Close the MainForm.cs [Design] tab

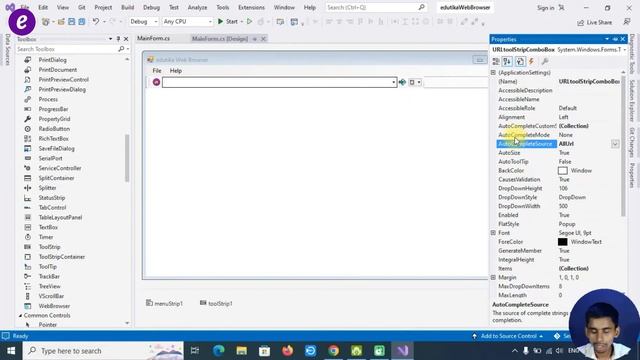[264, 39]
